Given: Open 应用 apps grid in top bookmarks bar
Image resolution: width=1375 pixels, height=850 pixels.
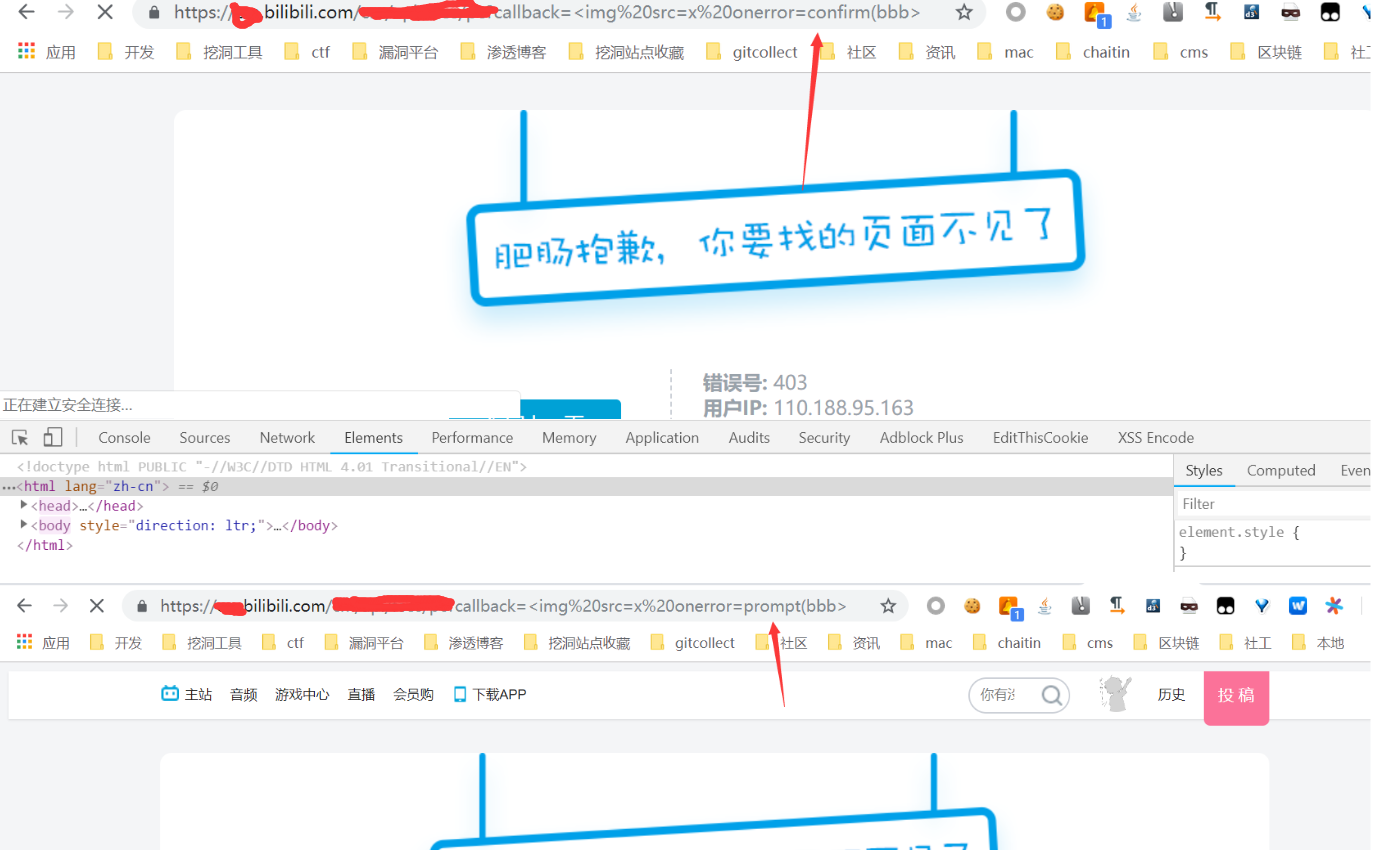Looking at the screenshot, I should click(x=47, y=52).
